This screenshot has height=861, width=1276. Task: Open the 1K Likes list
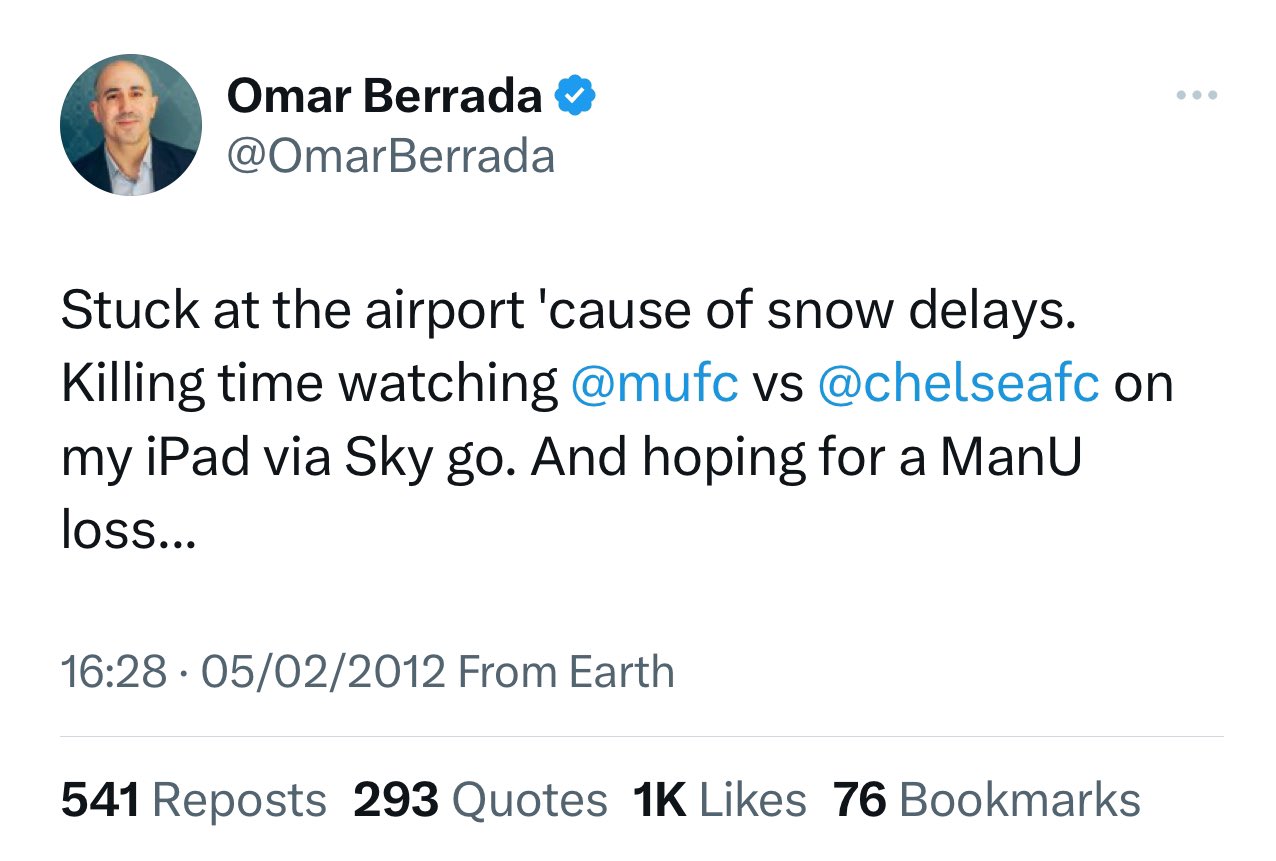pyautogui.click(x=719, y=800)
